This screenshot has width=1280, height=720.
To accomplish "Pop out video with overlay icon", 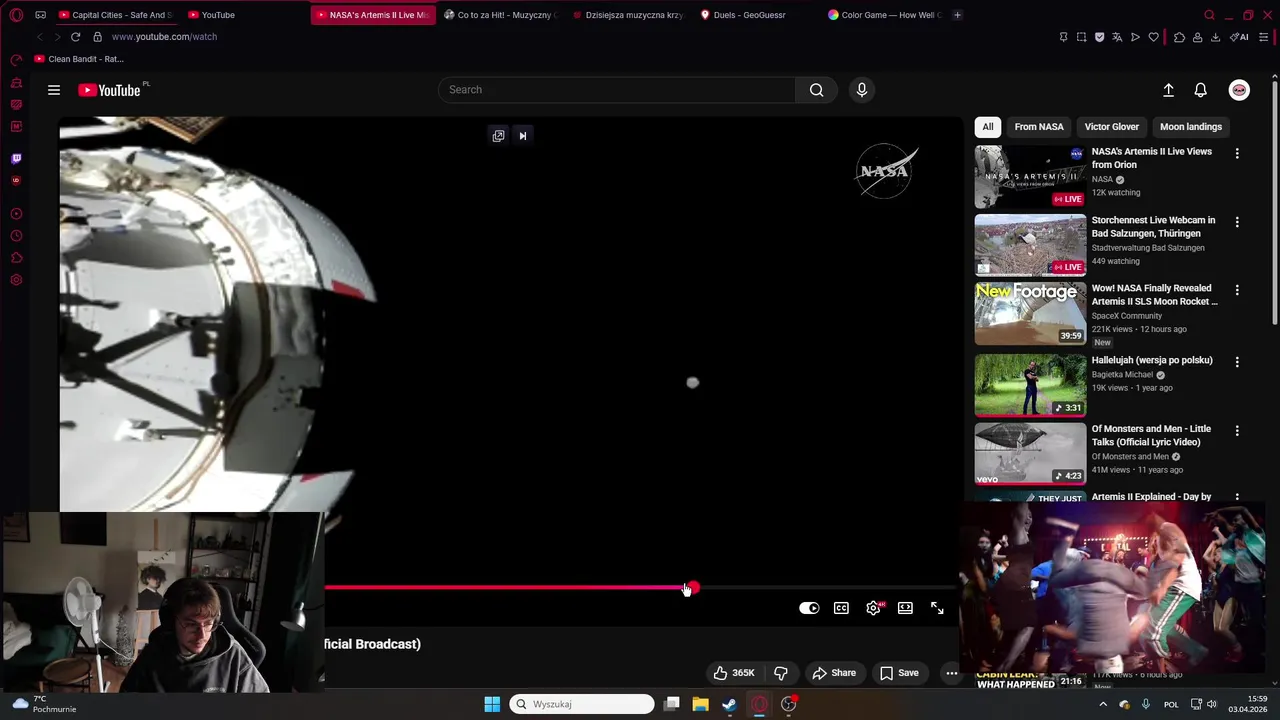I will click(498, 136).
